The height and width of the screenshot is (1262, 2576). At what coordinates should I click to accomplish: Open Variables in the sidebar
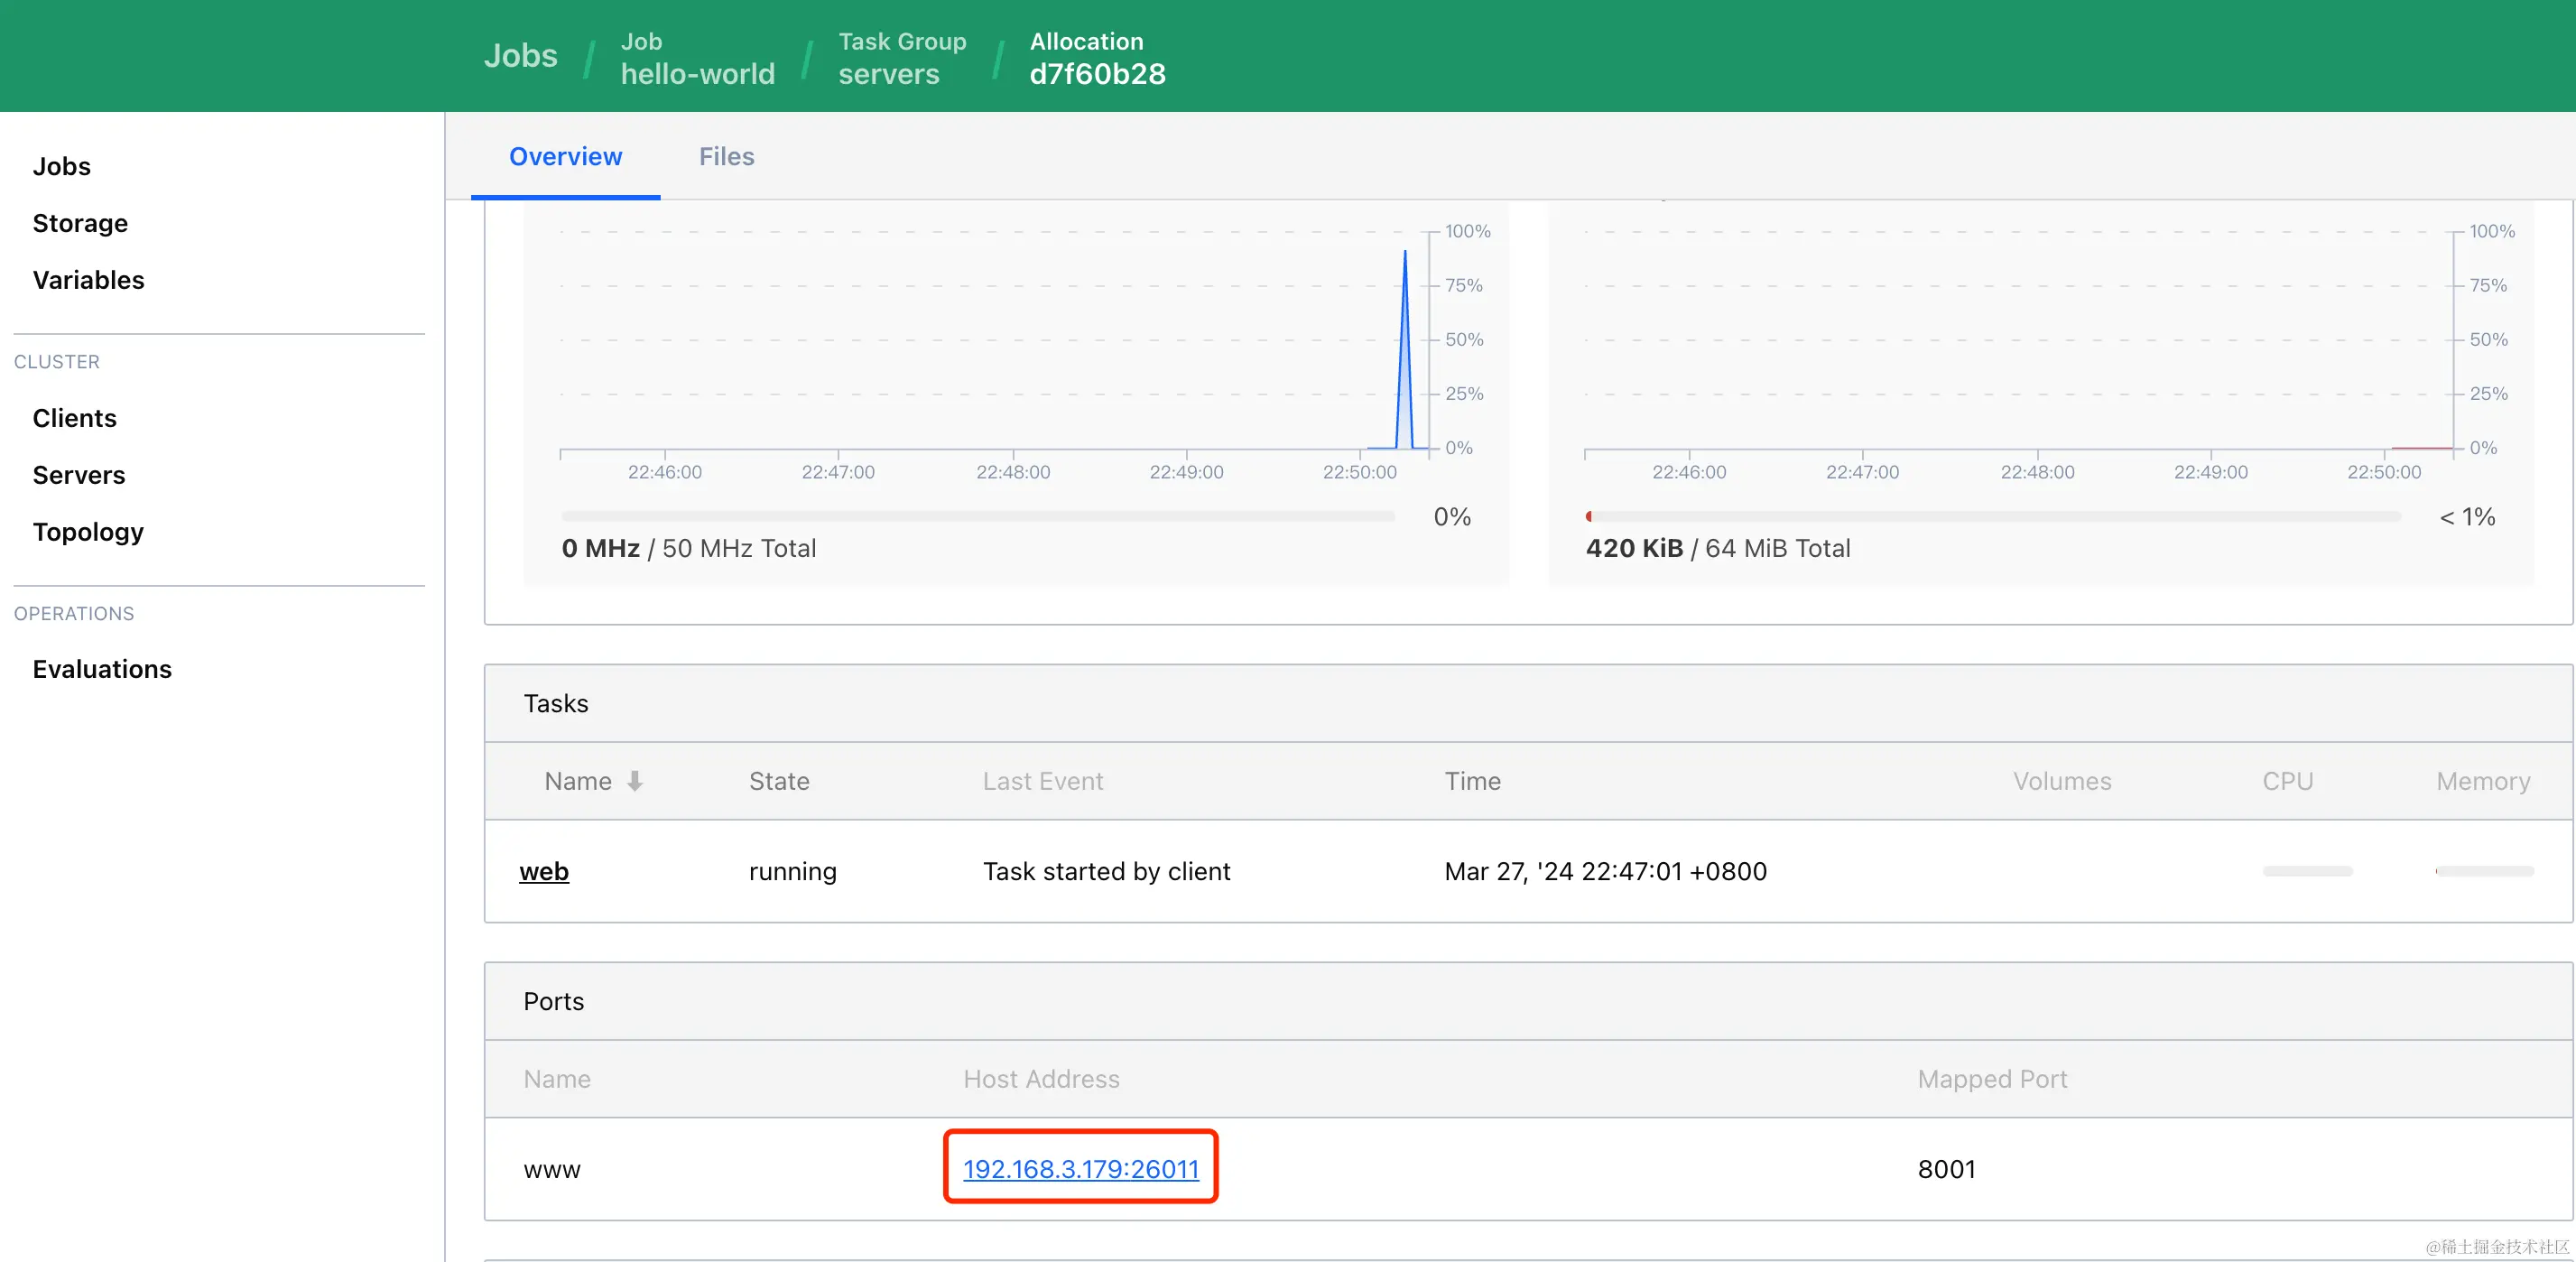point(88,280)
